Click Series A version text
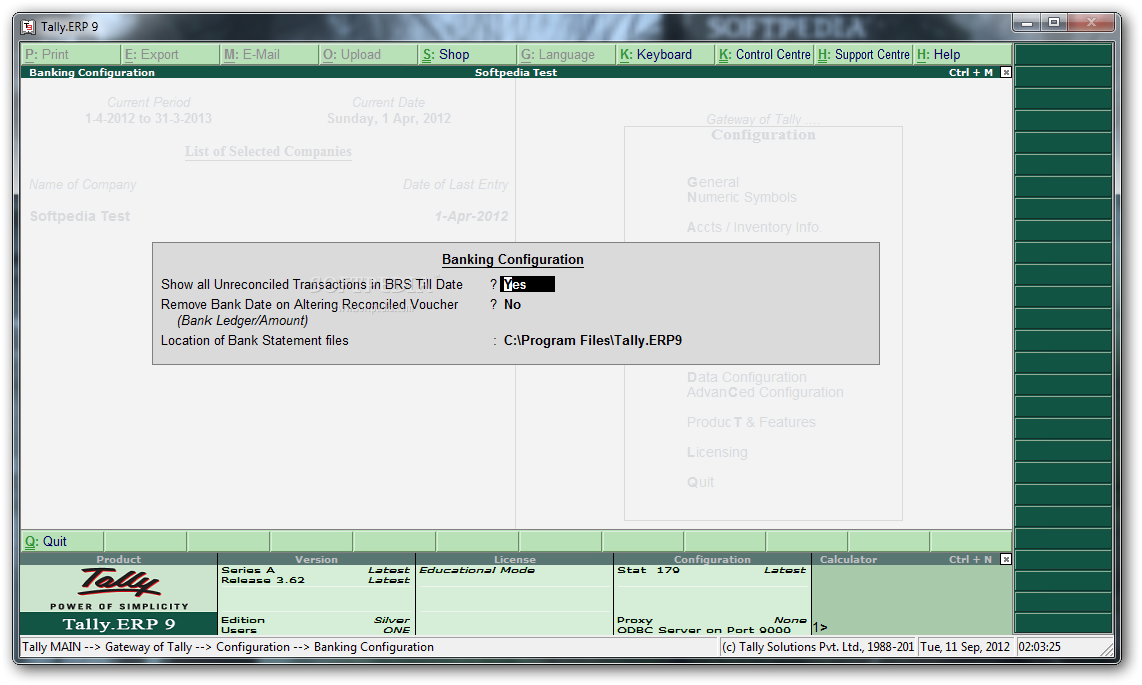The height and width of the screenshot is (685, 1142). [x=248, y=570]
